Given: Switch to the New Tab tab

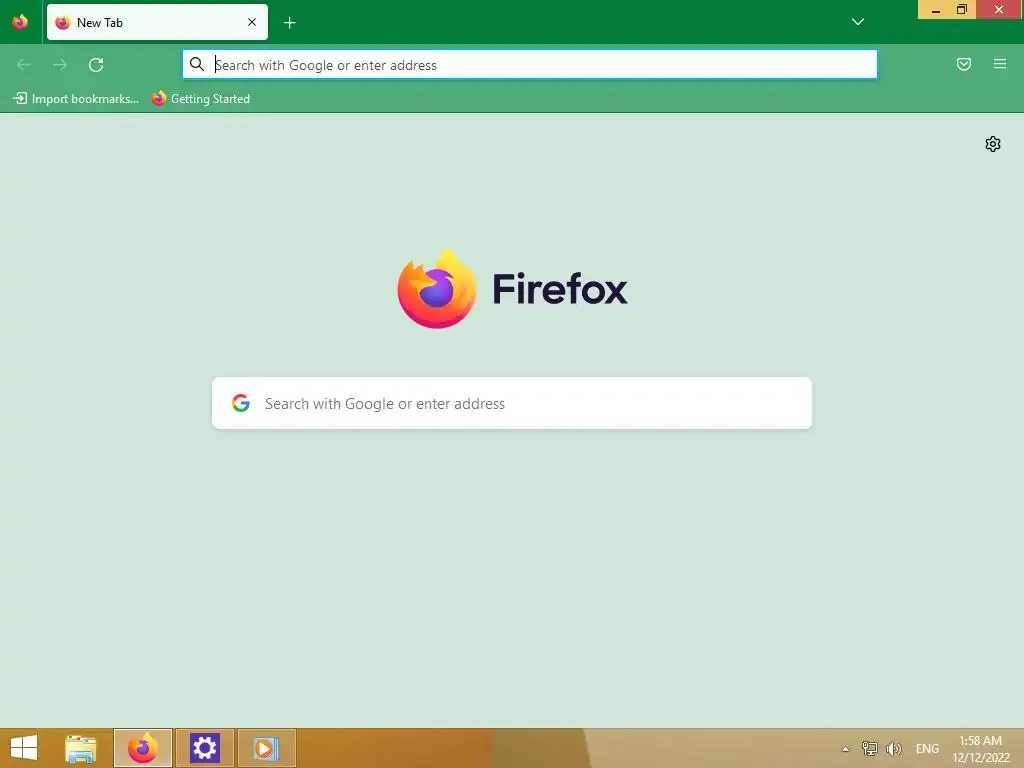Looking at the screenshot, I should click(x=157, y=22).
